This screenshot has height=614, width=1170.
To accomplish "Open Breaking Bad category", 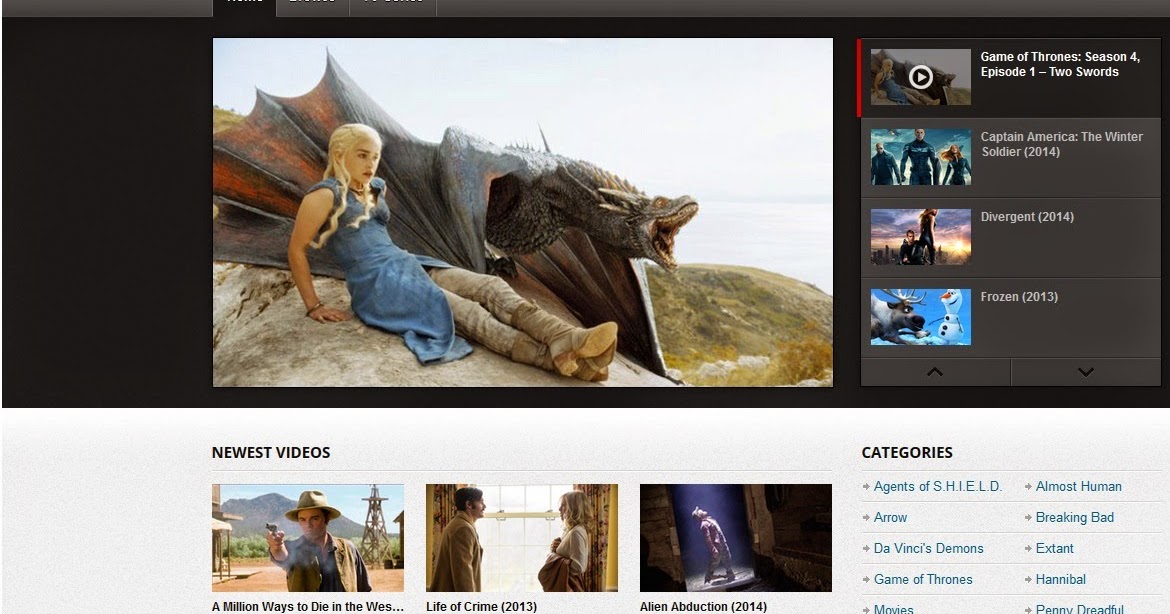I will click(x=1074, y=518).
